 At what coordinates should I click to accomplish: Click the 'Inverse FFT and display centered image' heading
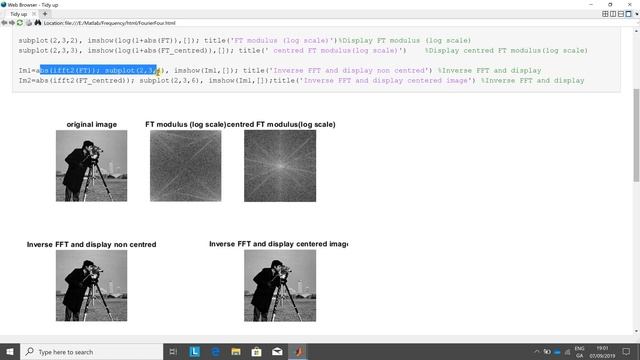[x=278, y=244]
